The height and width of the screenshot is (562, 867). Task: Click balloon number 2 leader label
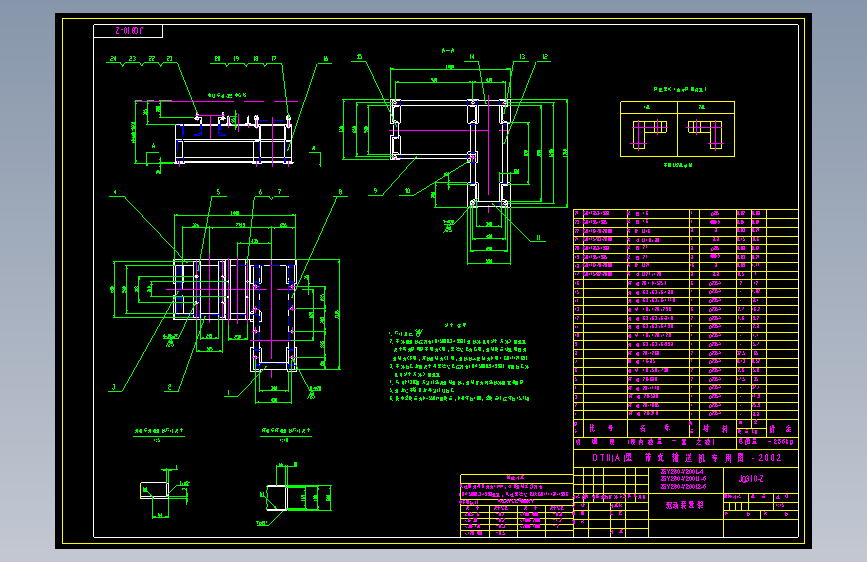tap(169, 387)
